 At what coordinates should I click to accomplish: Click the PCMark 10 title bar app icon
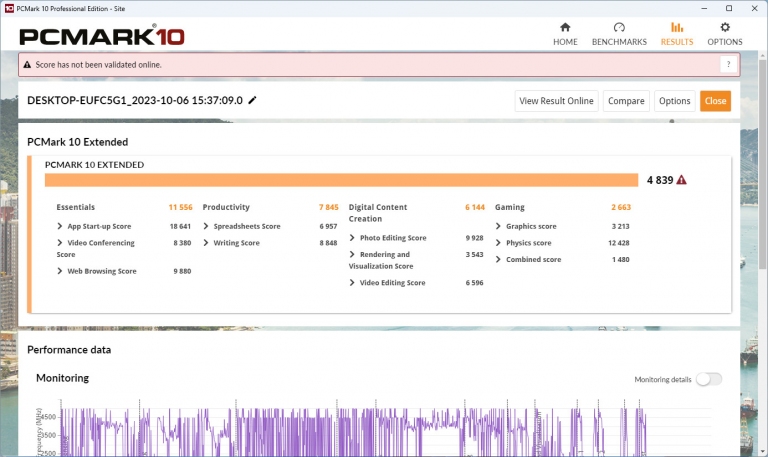9,8
